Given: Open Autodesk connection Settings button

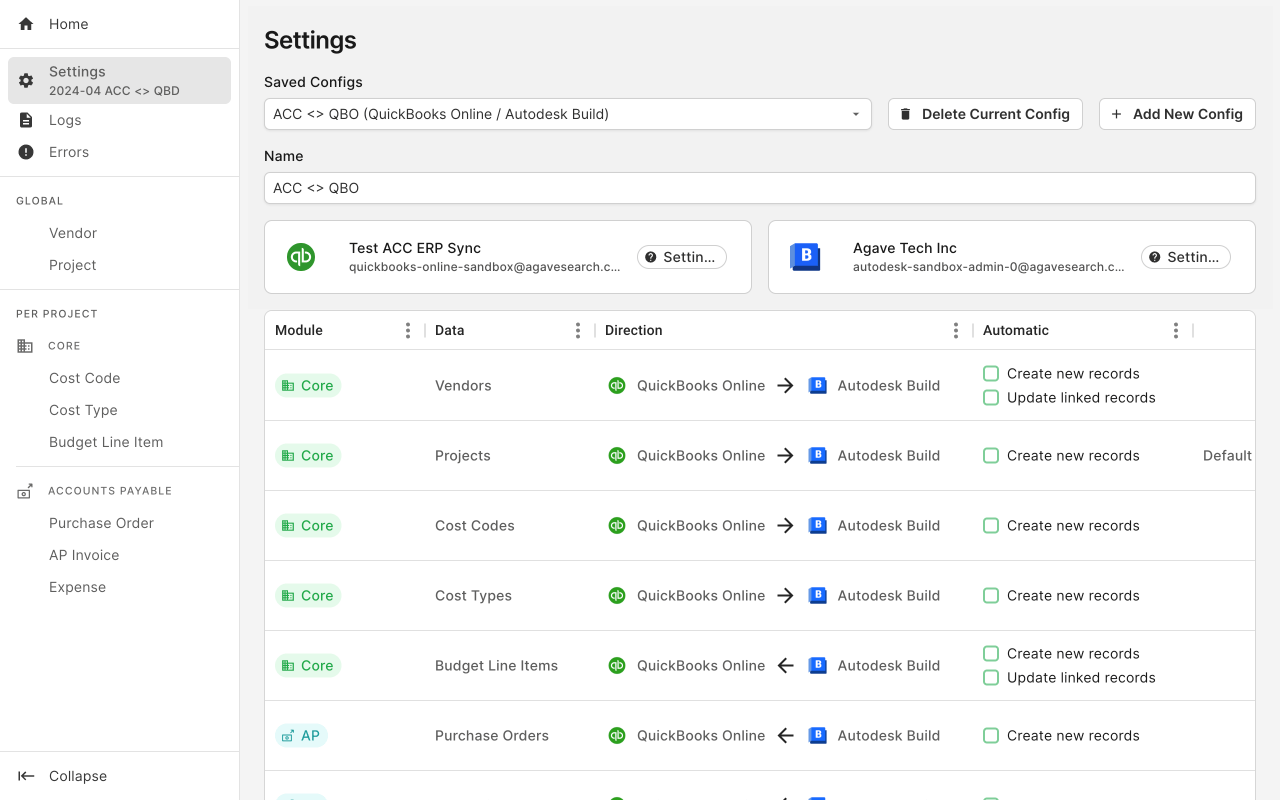Looking at the screenshot, I should click(x=1186, y=257).
